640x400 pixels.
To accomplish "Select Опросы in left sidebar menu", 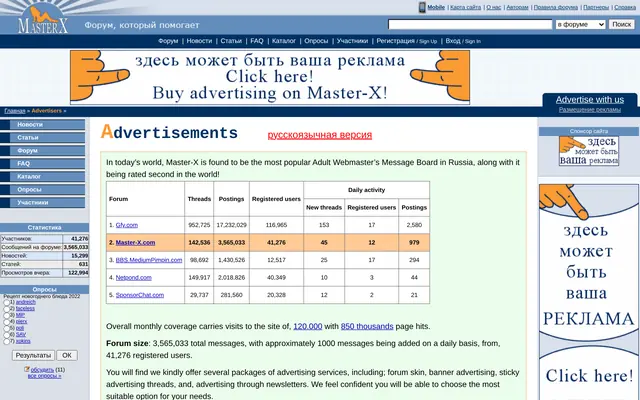I will click(42, 190).
